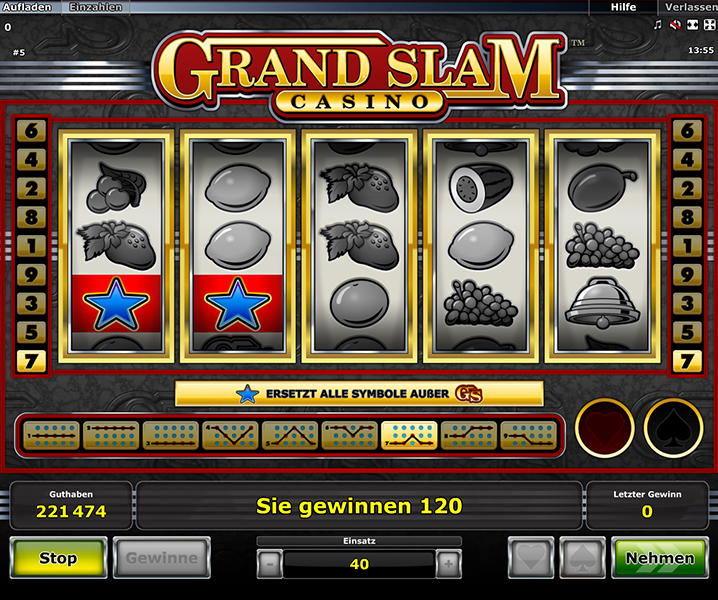Click the grey heart button near Nehmen
The height and width of the screenshot is (600, 718).
tap(531, 557)
